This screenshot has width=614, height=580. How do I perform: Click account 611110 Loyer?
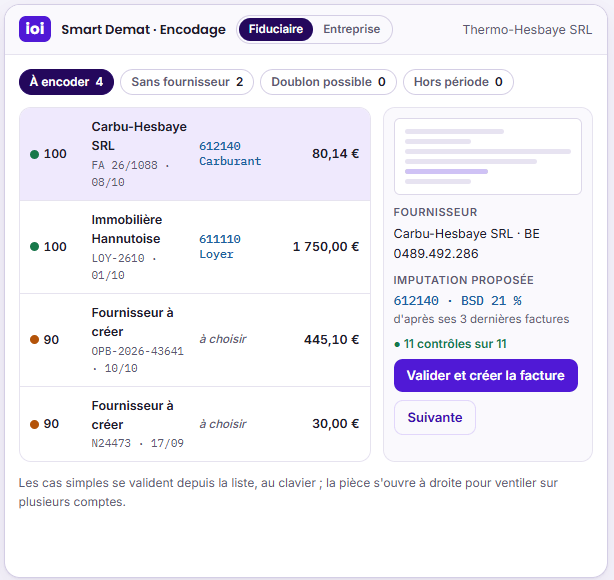tap(220, 247)
